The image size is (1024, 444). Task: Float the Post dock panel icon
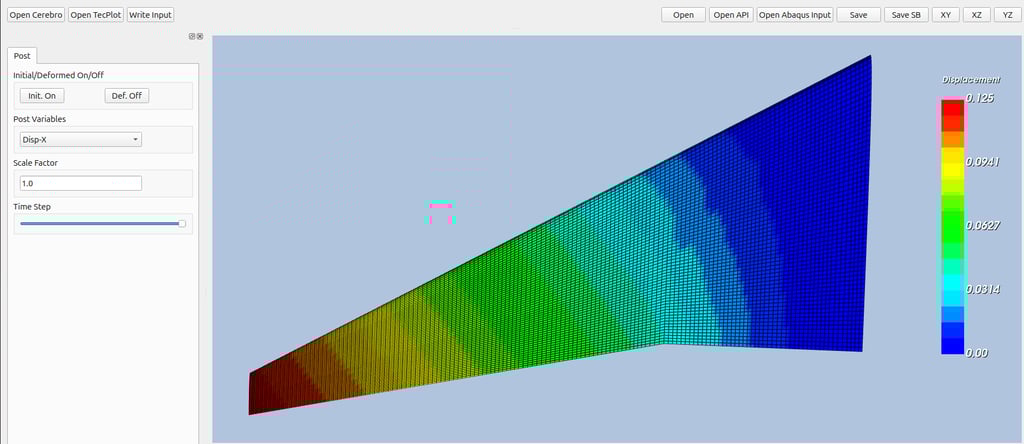tap(192, 37)
